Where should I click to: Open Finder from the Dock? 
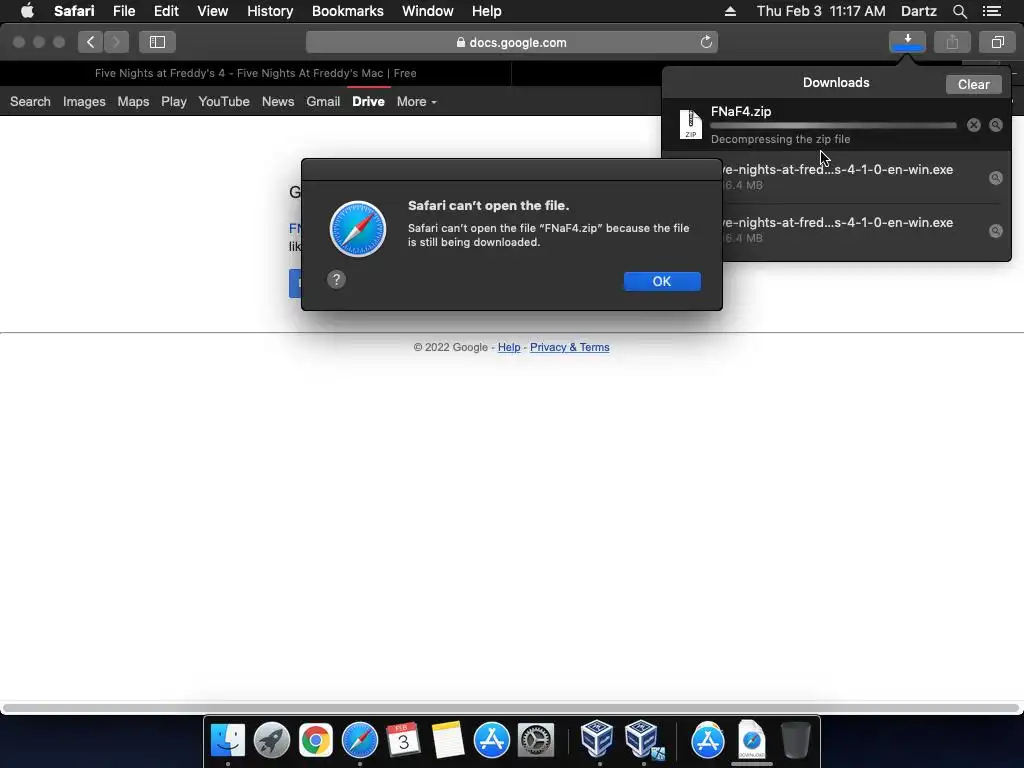(x=227, y=740)
